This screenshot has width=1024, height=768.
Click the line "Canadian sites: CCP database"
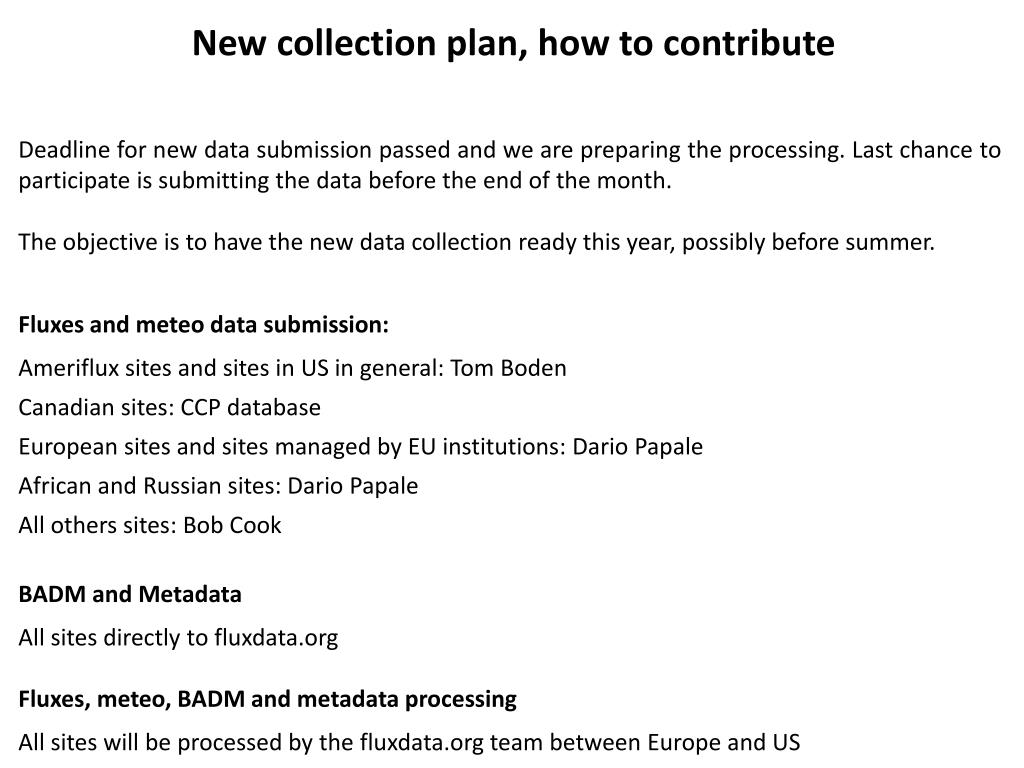[170, 407]
